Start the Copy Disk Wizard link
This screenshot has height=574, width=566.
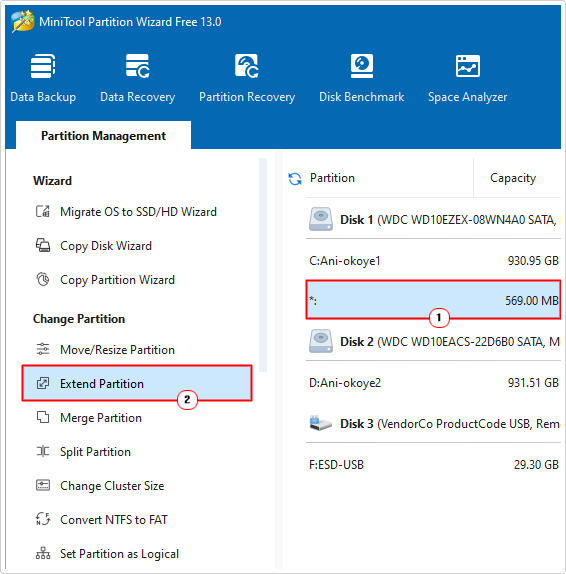(106, 246)
